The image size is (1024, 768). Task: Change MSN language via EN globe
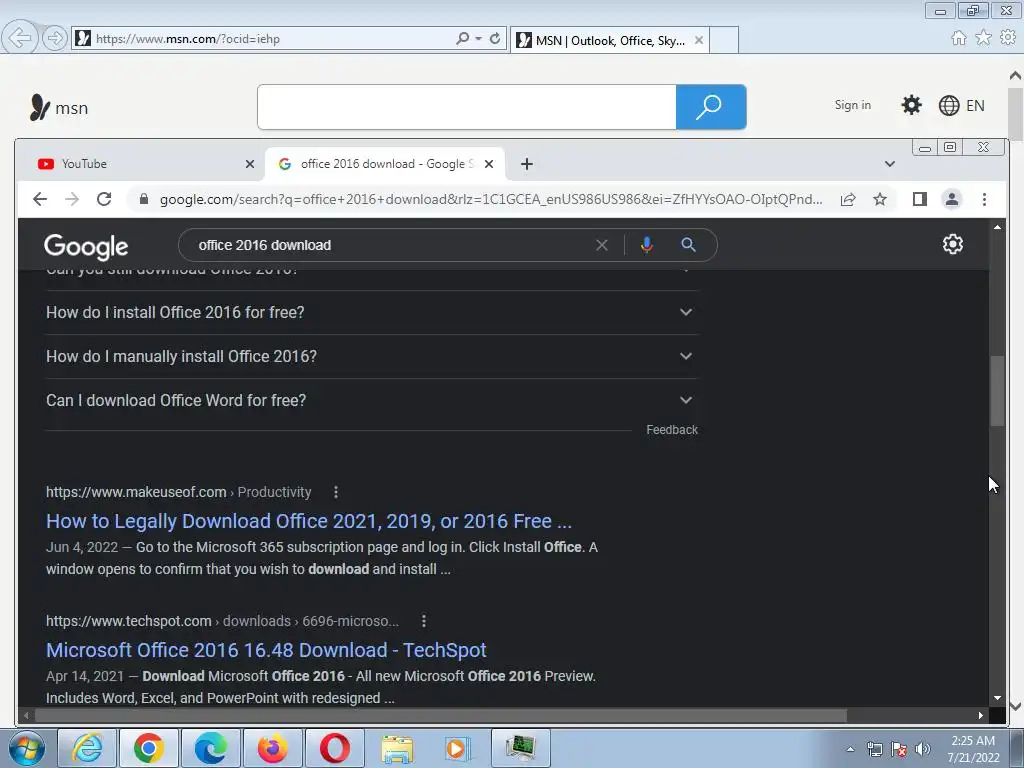(x=961, y=106)
